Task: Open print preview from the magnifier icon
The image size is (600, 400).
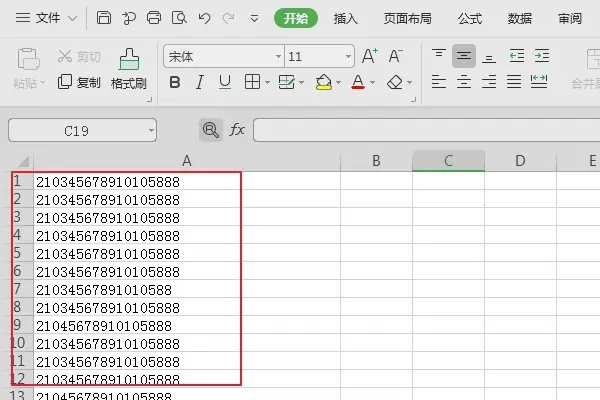Action: 179,18
